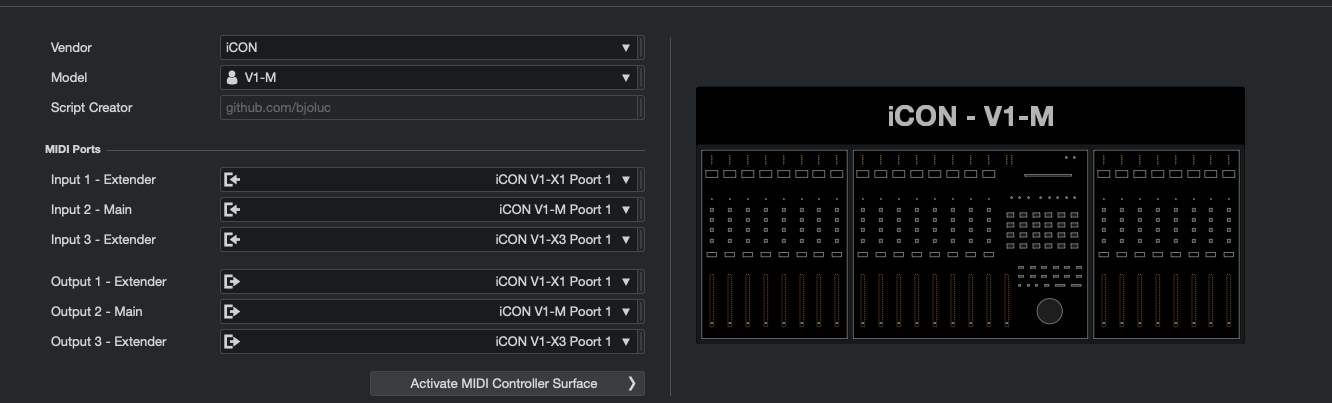Click the iCON V1-X3 Poort 1 value for Input 3
1332x403 pixels.
point(552,240)
